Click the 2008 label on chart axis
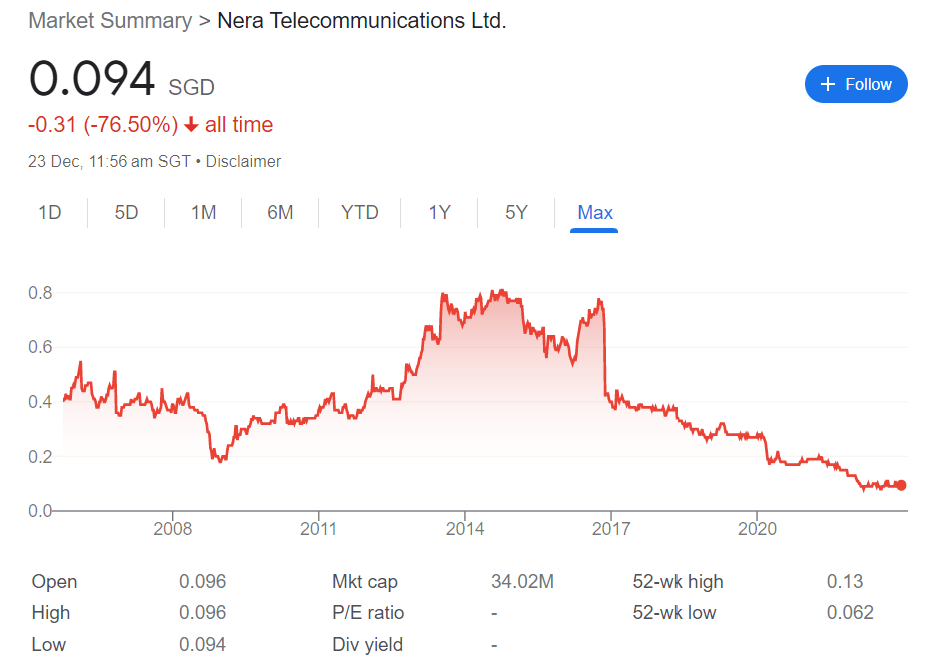Viewport: 951px width, 655px height. click(173, 528)
